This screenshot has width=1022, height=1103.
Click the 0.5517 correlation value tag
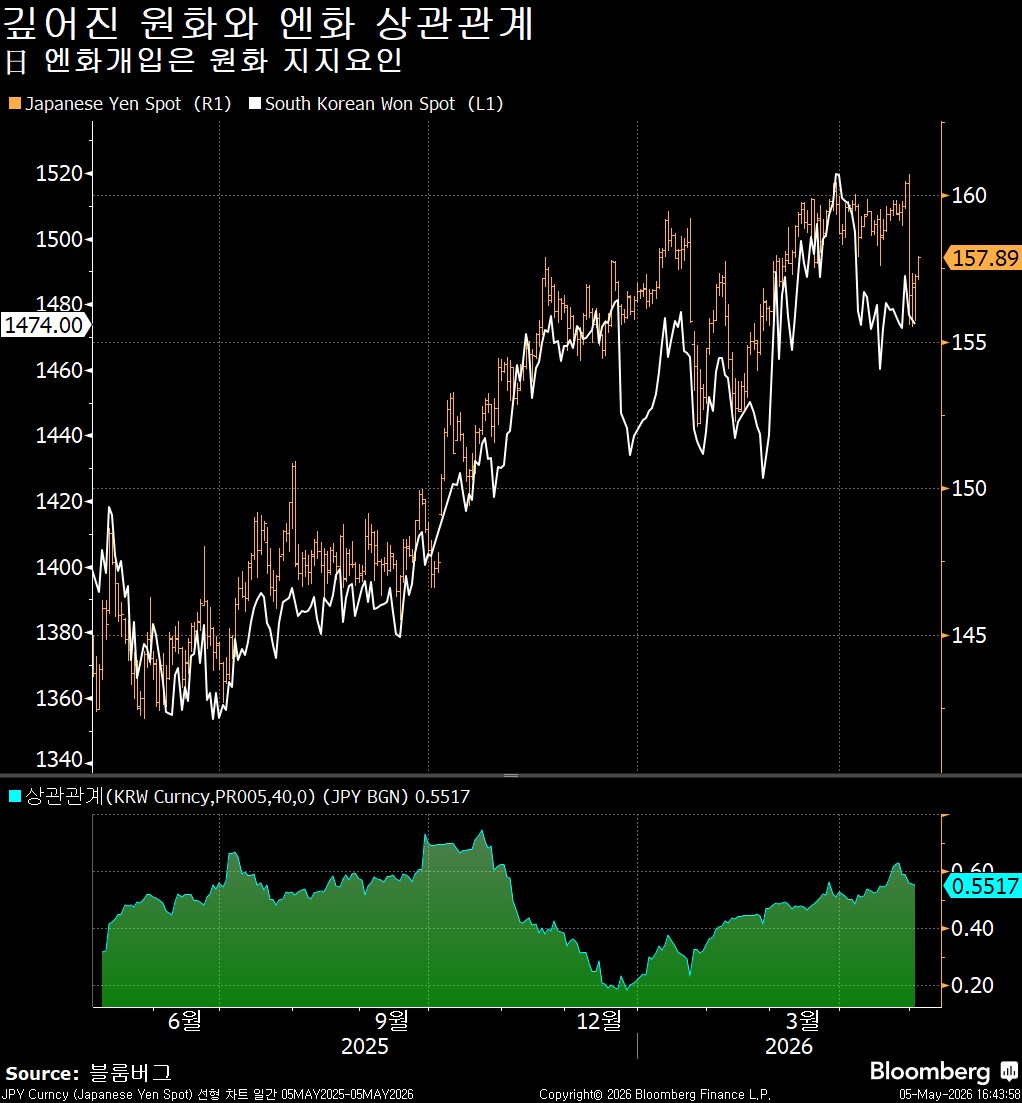983,886
